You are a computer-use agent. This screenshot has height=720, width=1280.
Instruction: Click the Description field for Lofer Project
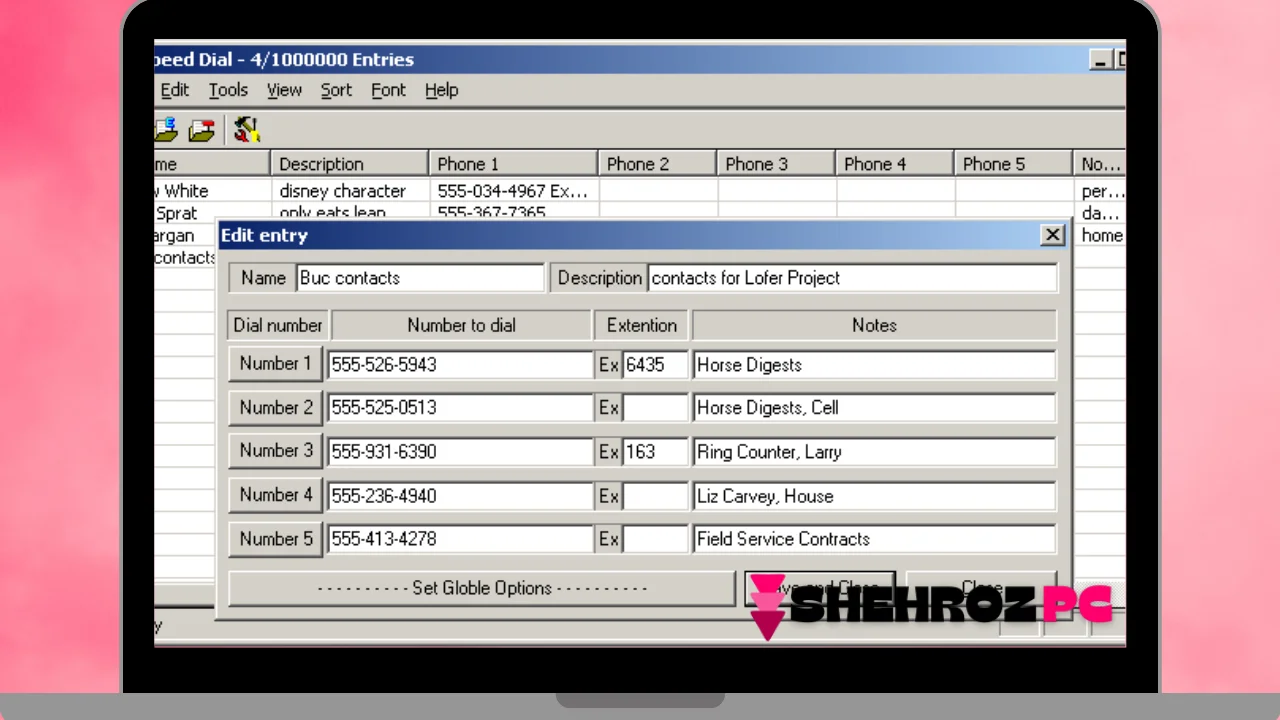point(852,278)
